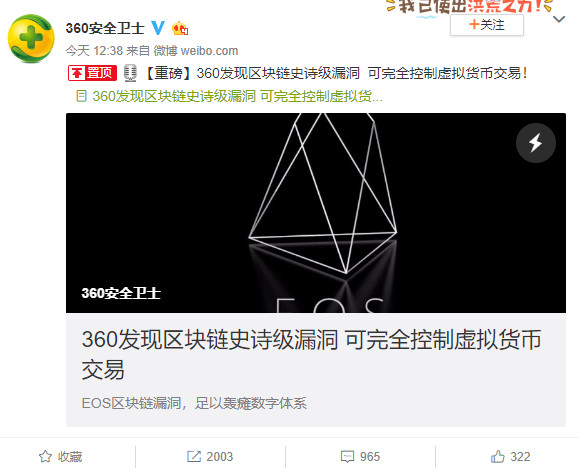The height and width of the screenshot is (470, 579).
Task: Click the article document icon before green link
Action: [x=81, y=96]
